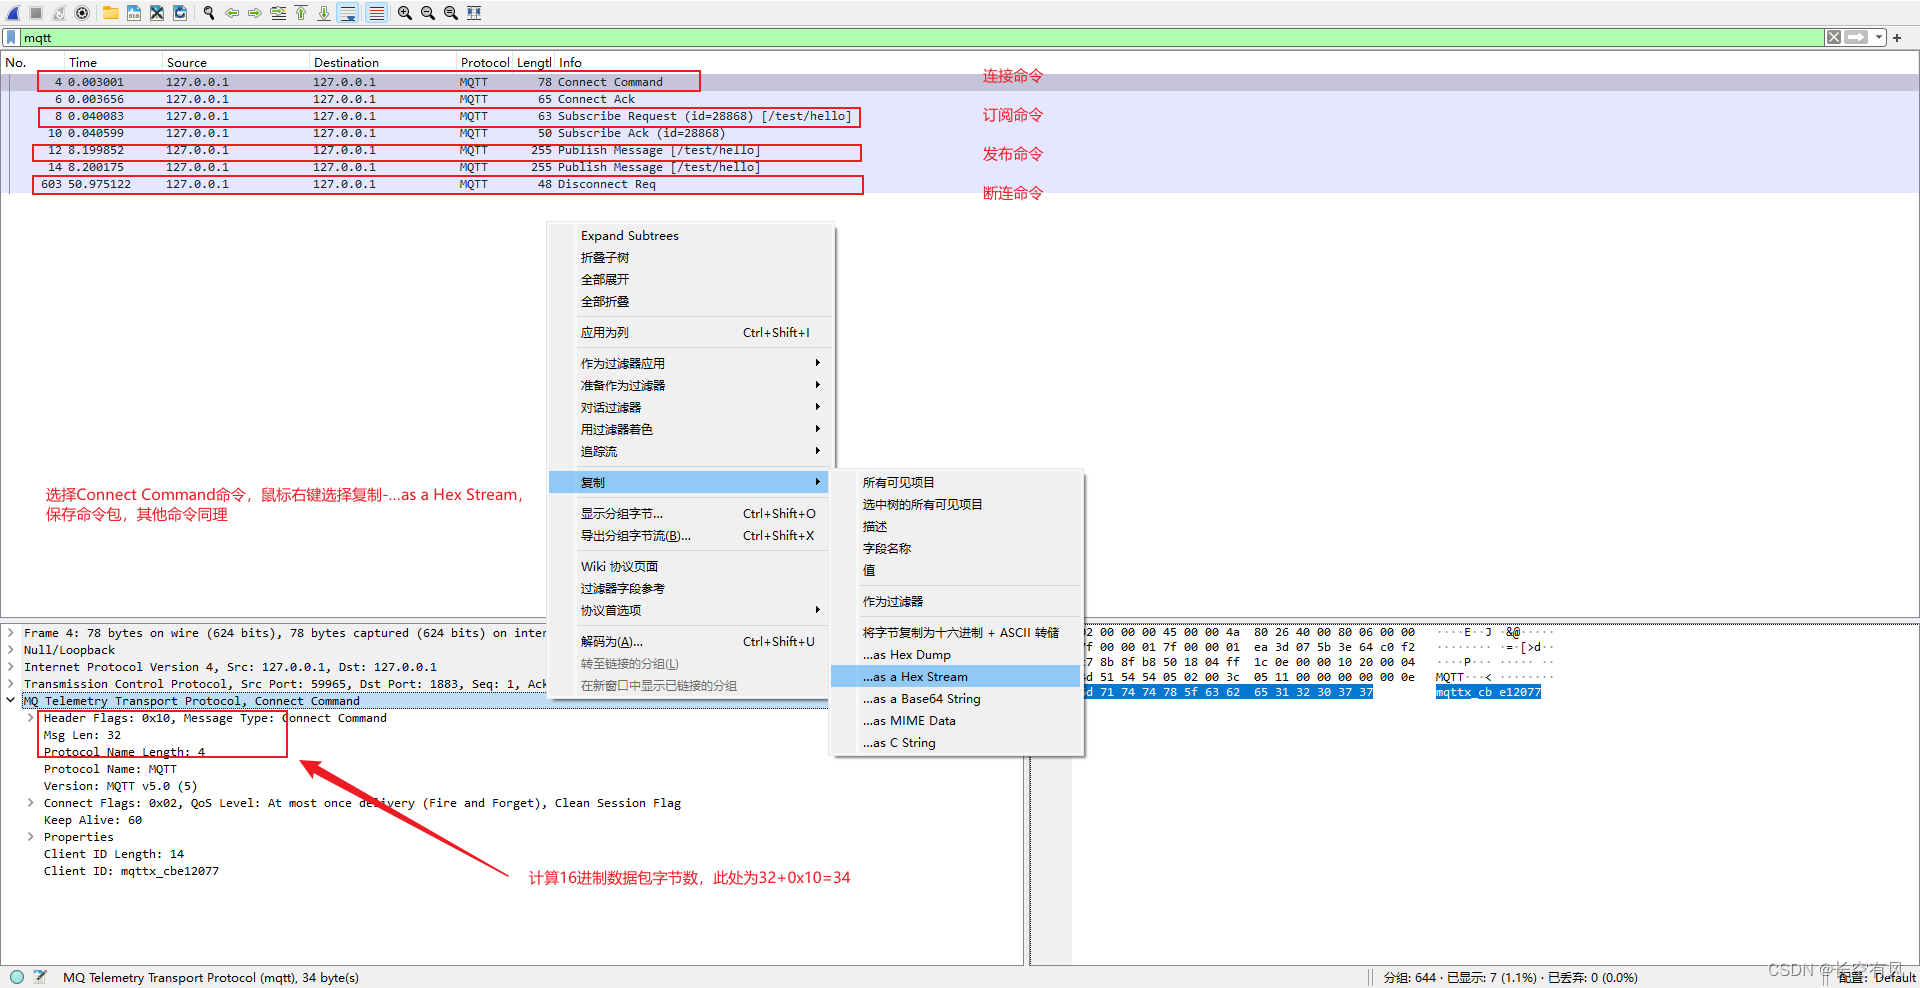Open expert information in status bar
This screenshot has height=988, width=1920.
pos(17,977)
